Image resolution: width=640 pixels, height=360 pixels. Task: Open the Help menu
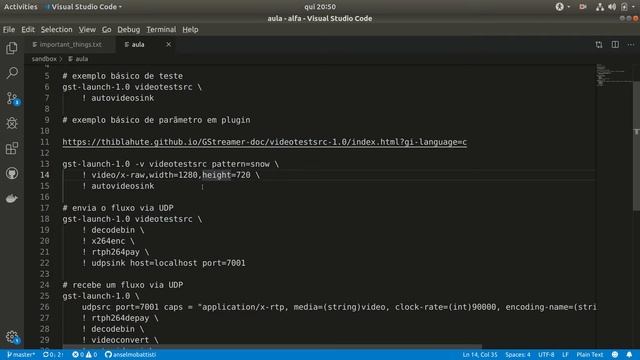(x=190, y=29)
